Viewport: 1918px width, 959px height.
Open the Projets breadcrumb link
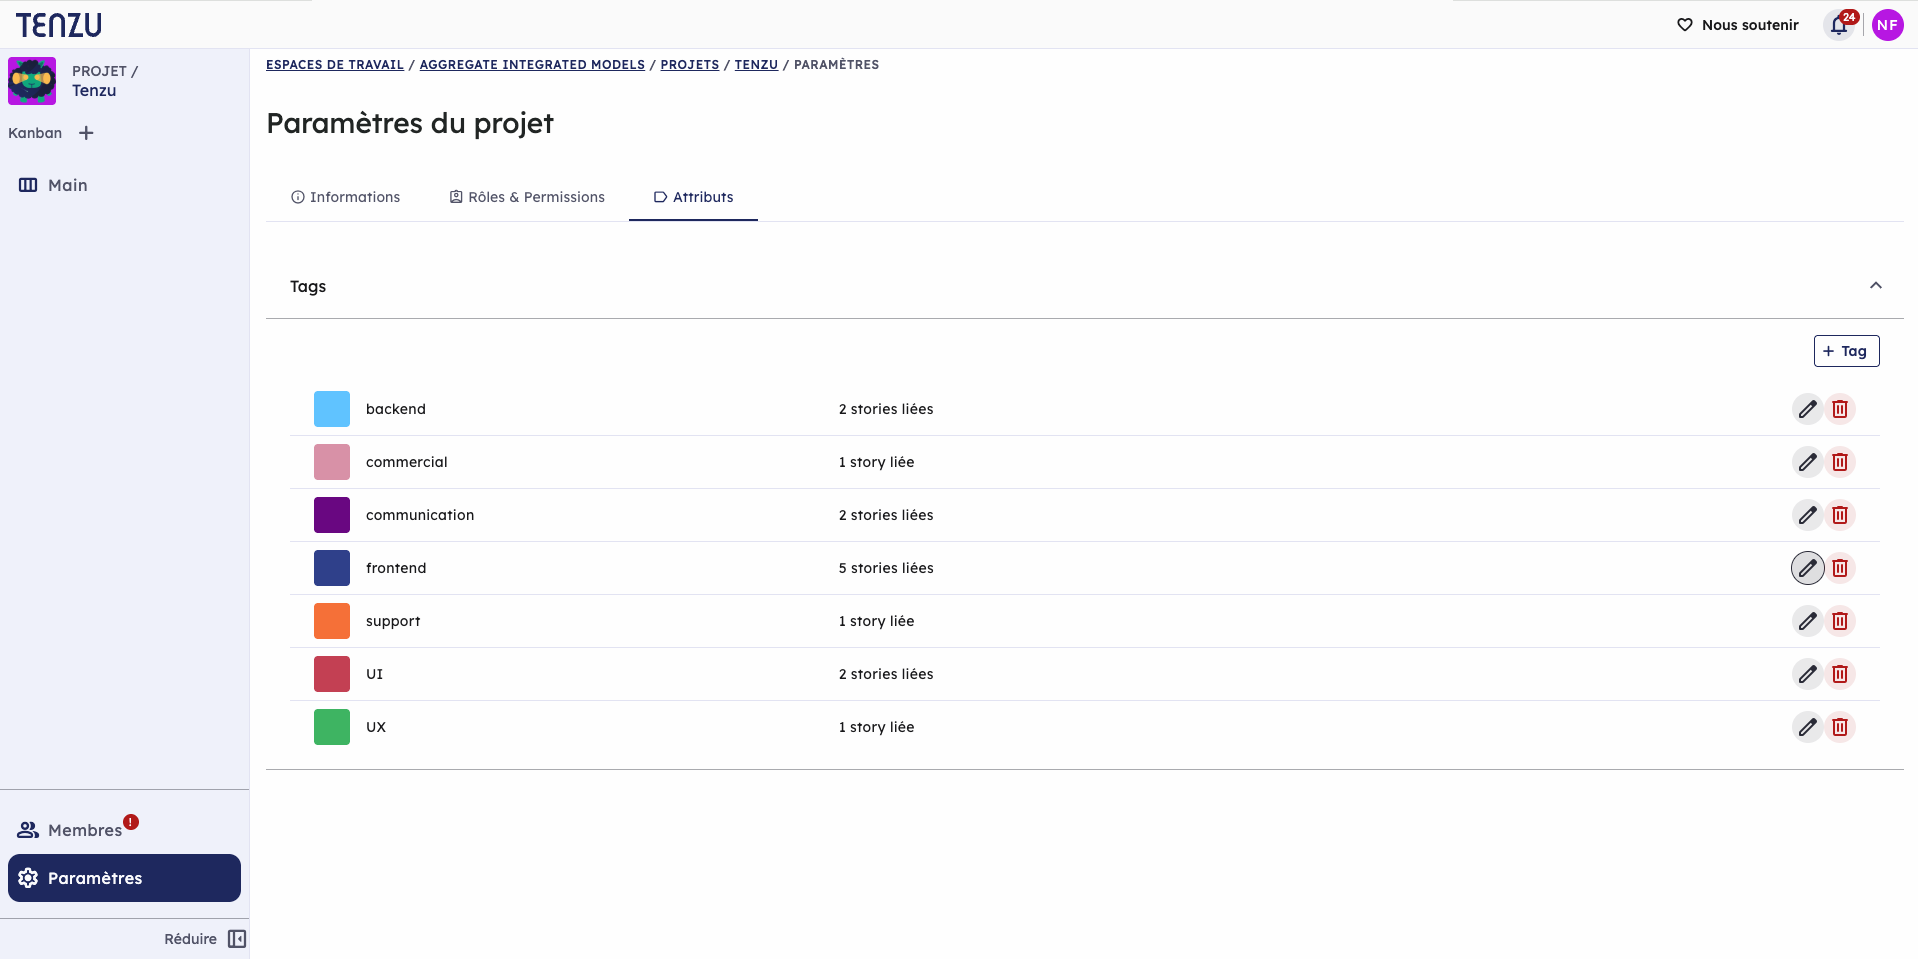(x=690, y=65)
